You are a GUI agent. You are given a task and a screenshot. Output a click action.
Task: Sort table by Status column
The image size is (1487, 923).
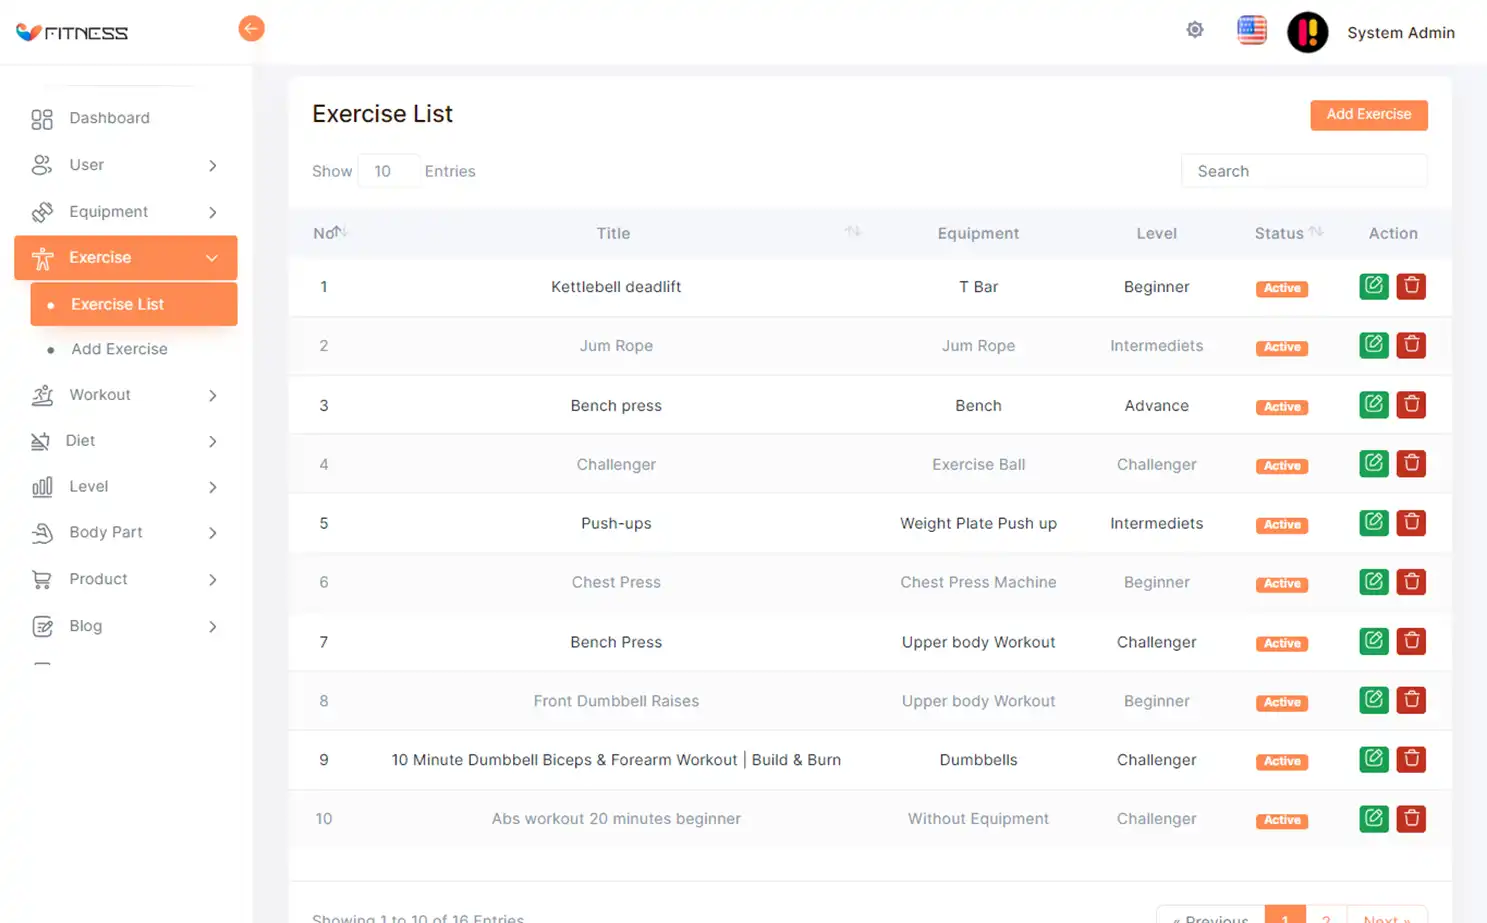(x=1316, y=232)
